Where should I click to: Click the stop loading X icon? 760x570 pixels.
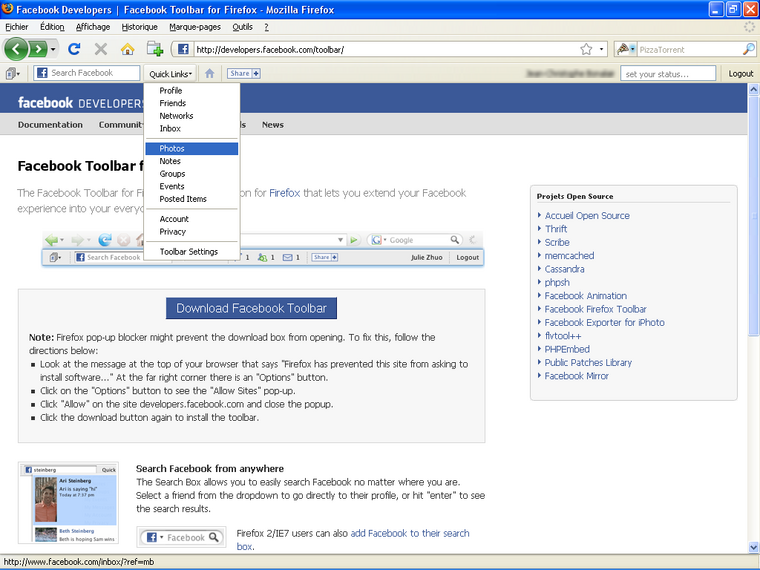point(101,49)
